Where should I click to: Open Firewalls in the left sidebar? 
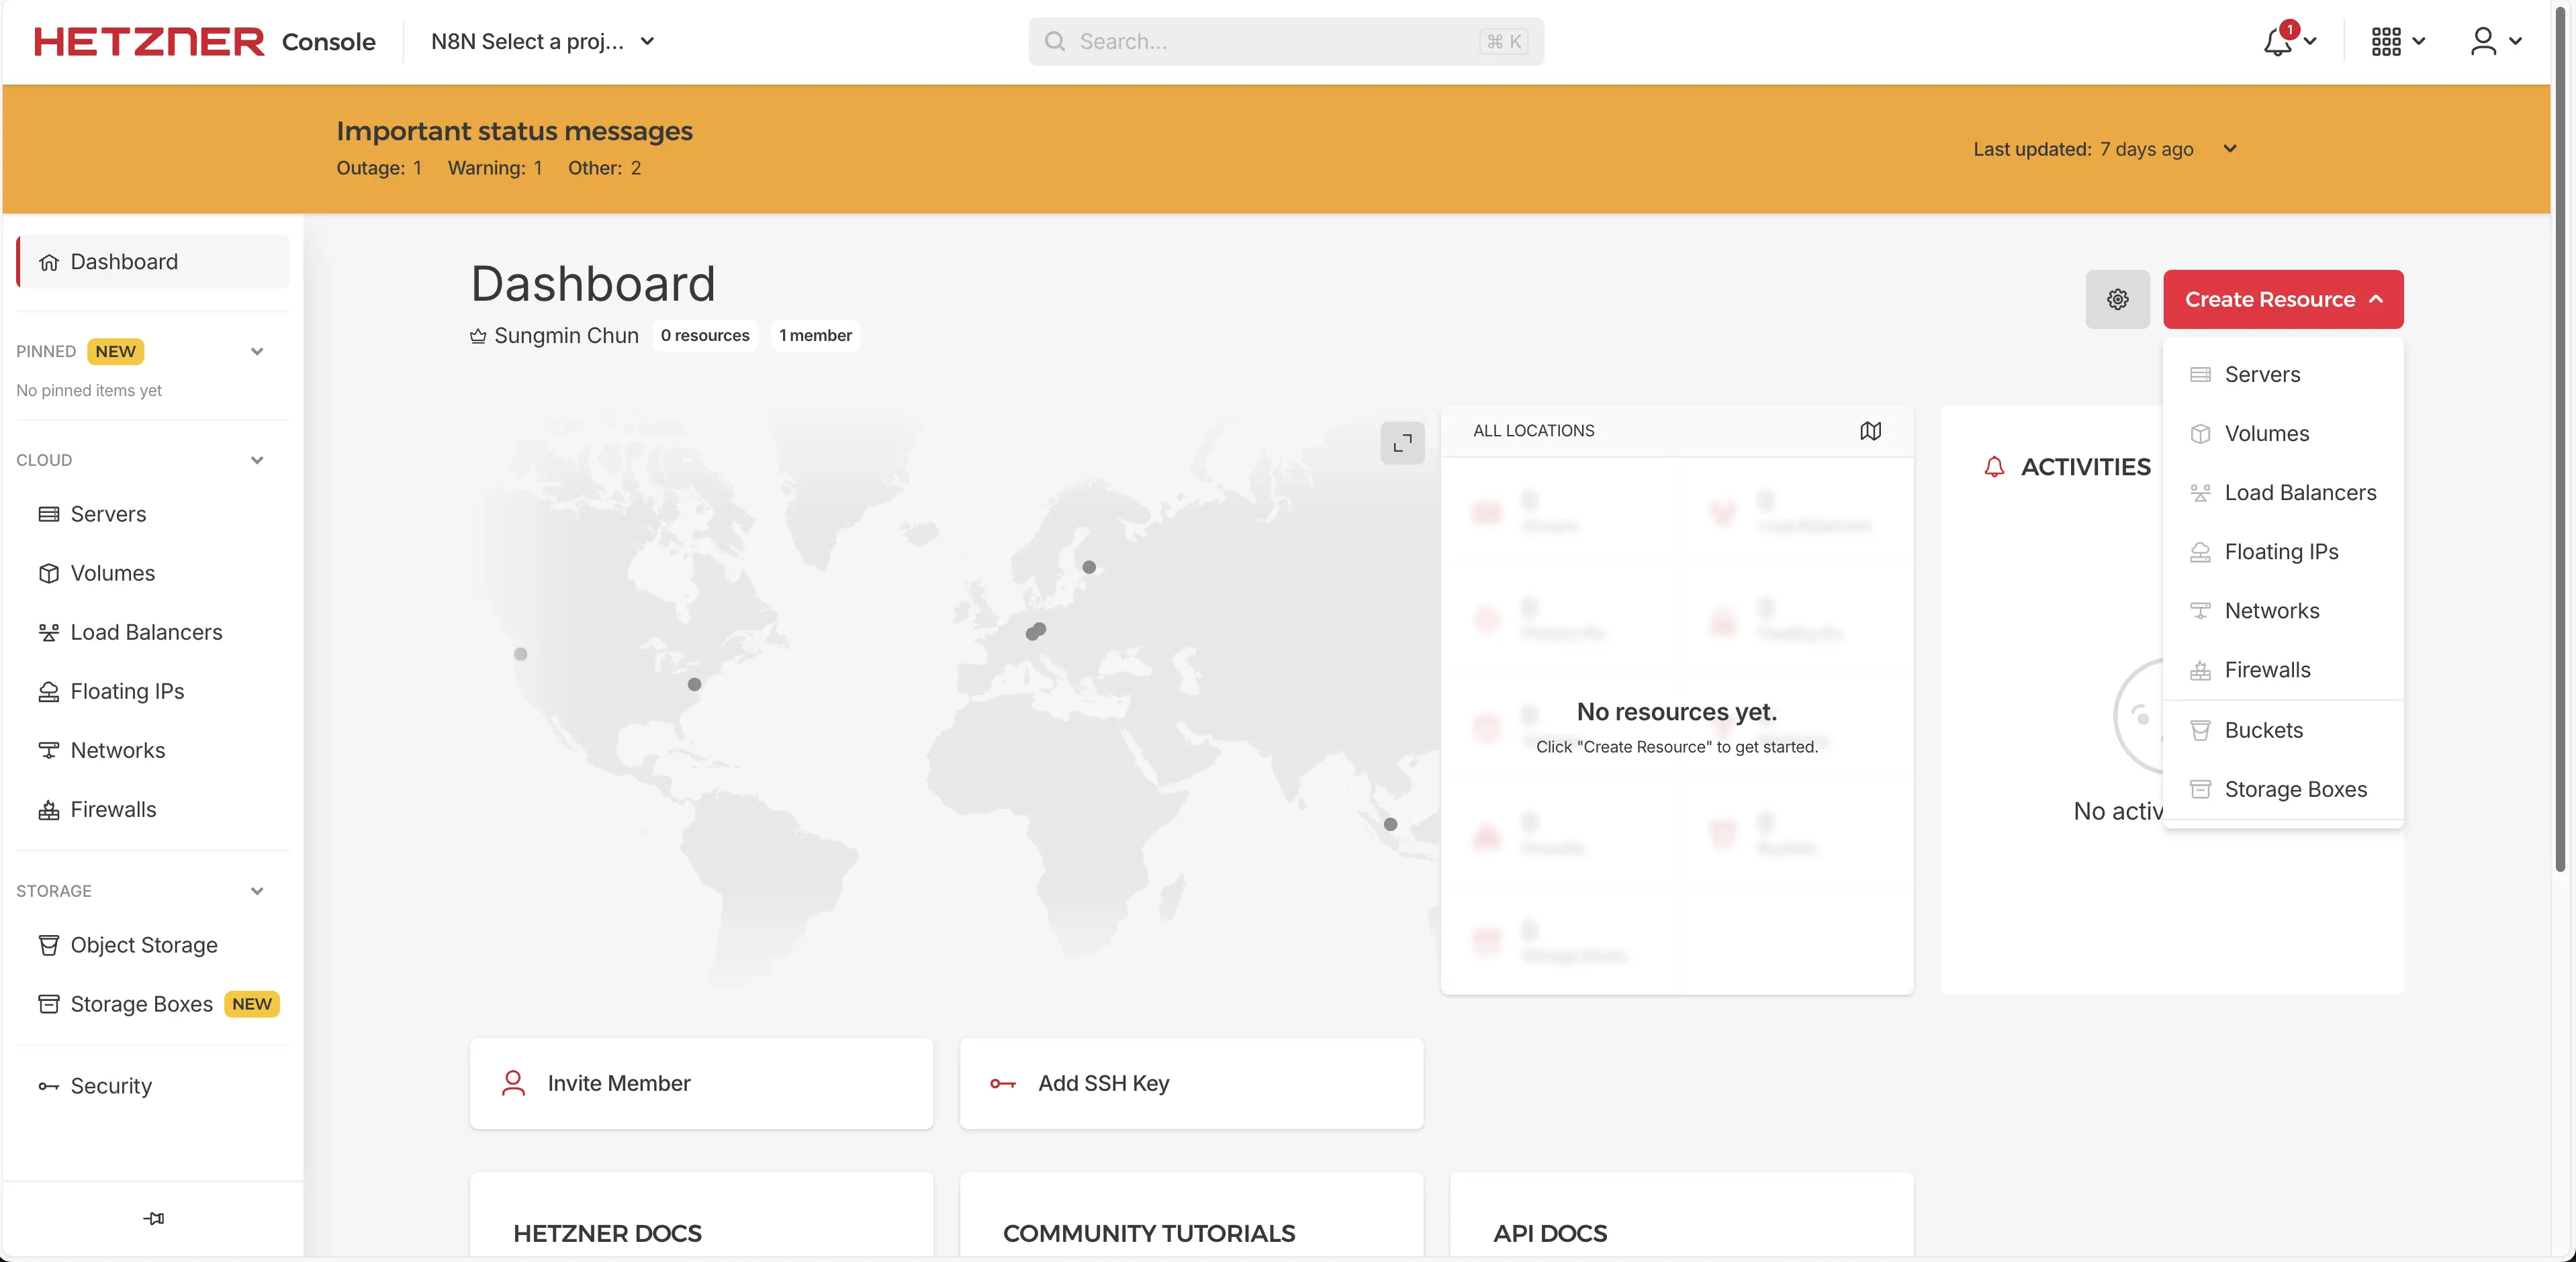pyautogui.click(x=113, y=809)
